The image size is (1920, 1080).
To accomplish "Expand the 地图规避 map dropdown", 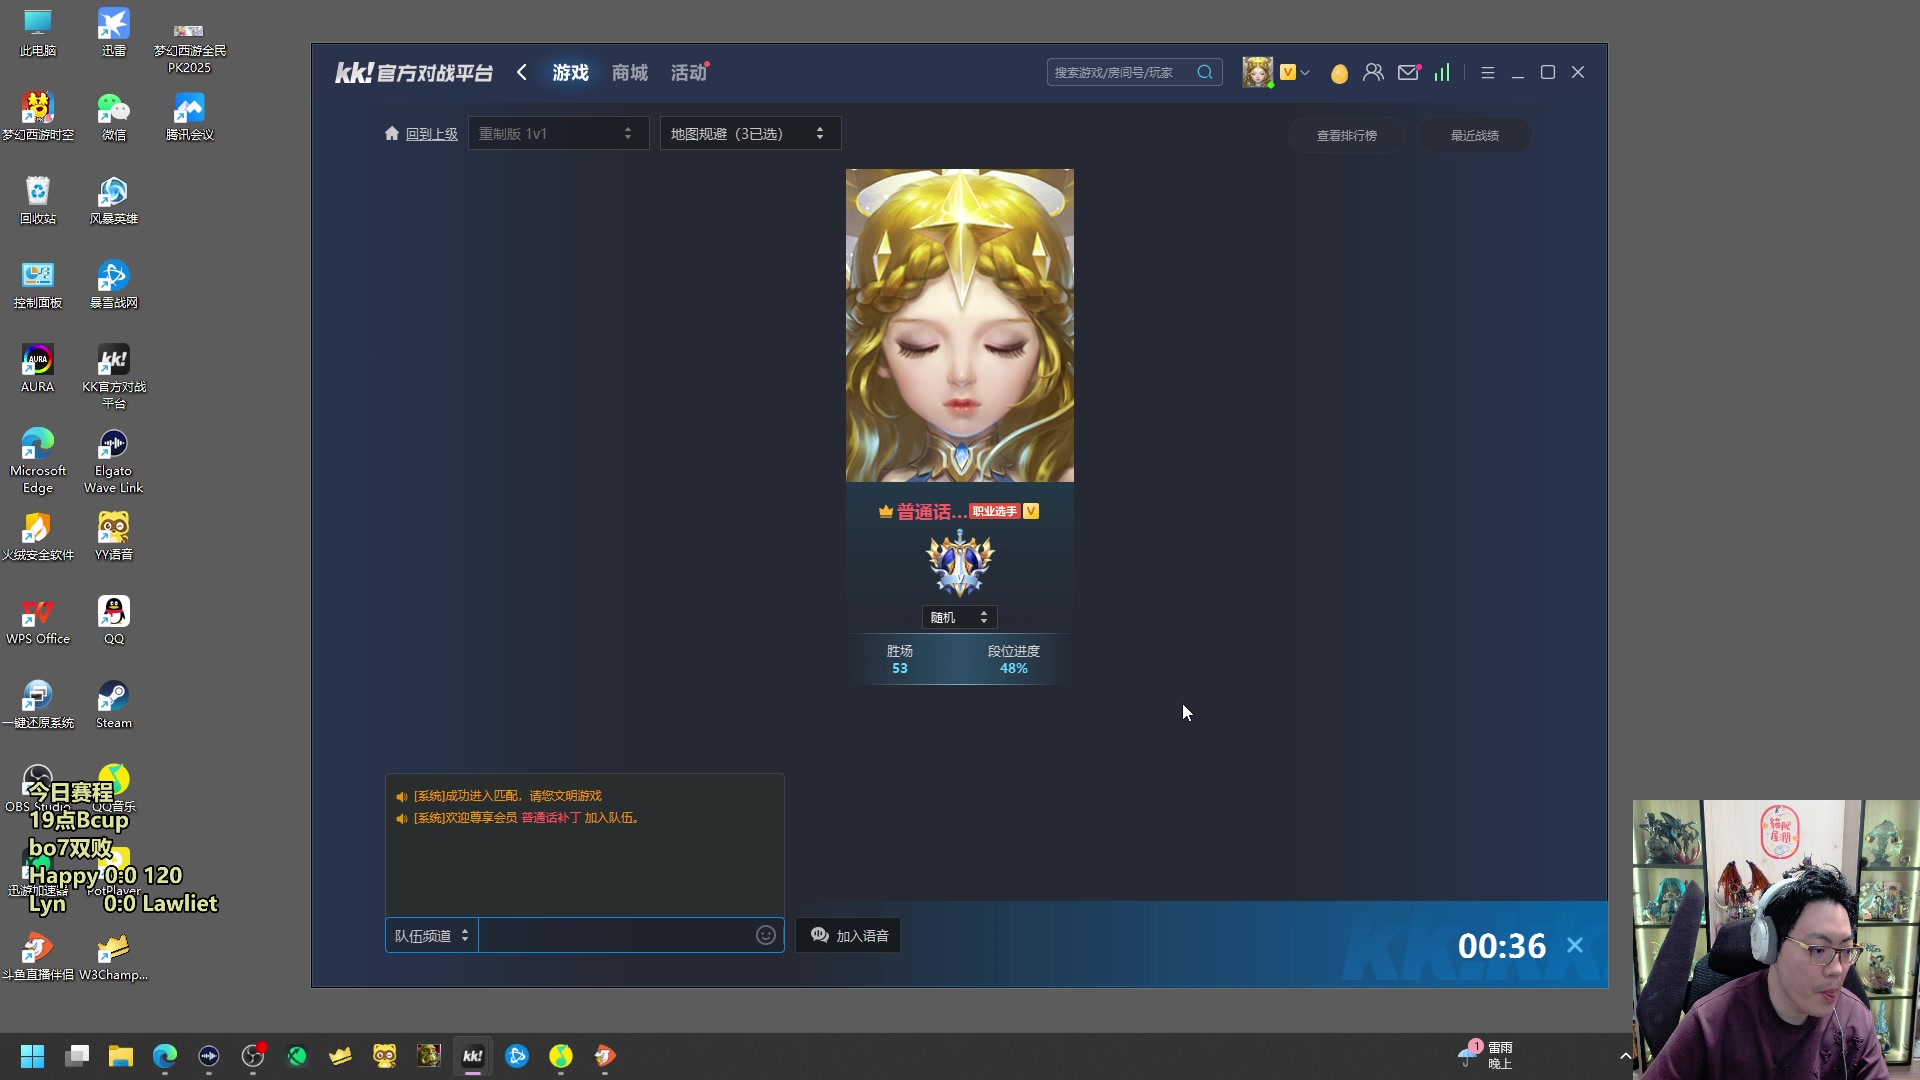I will click(x=750, y=133).
